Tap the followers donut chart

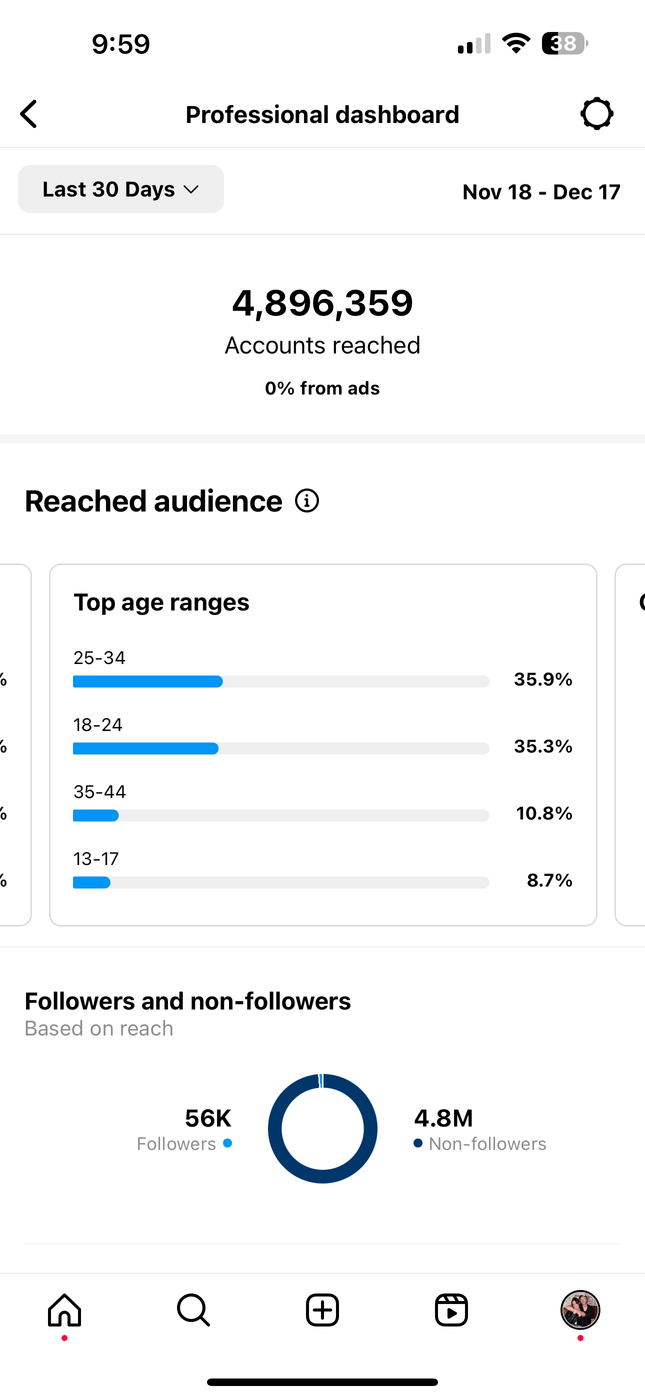point(322,1128)
